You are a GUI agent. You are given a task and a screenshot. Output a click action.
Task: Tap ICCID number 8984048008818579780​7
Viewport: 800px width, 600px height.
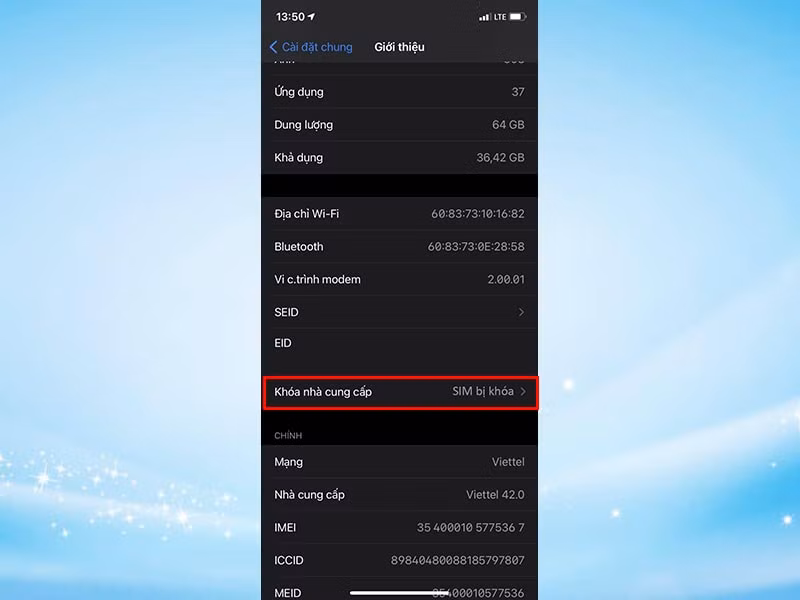458,560
